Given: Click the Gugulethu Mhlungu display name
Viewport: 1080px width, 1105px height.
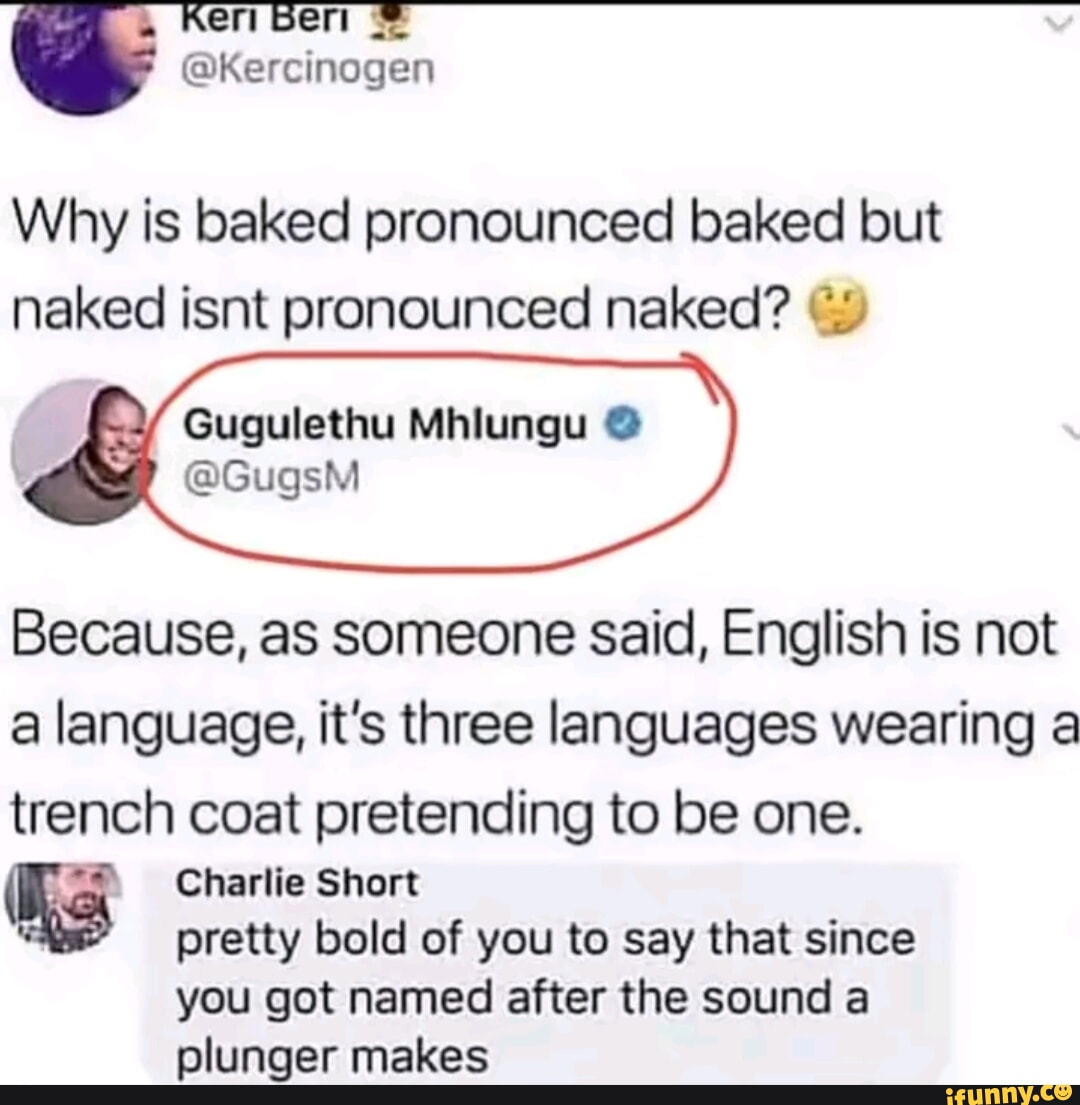Looking at the screenshot, I should click(384, 424).
